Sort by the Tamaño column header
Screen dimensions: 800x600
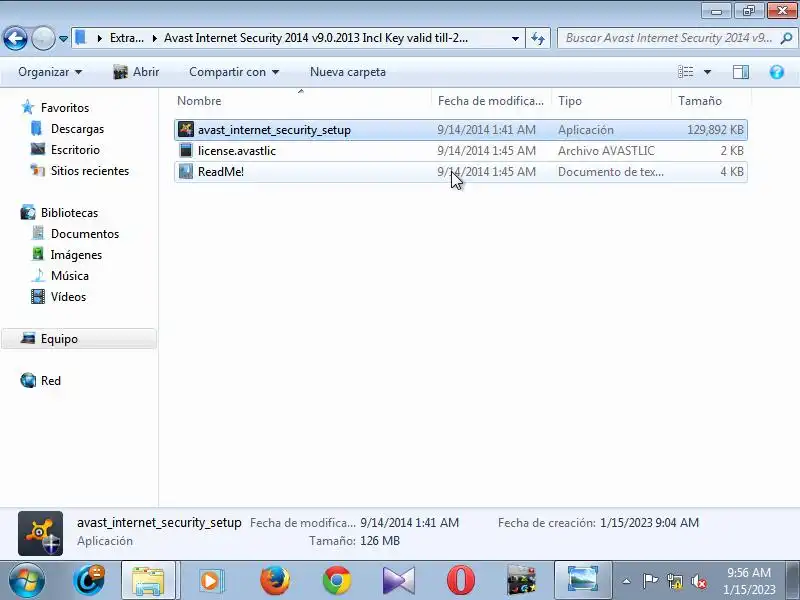coord(711,101)
